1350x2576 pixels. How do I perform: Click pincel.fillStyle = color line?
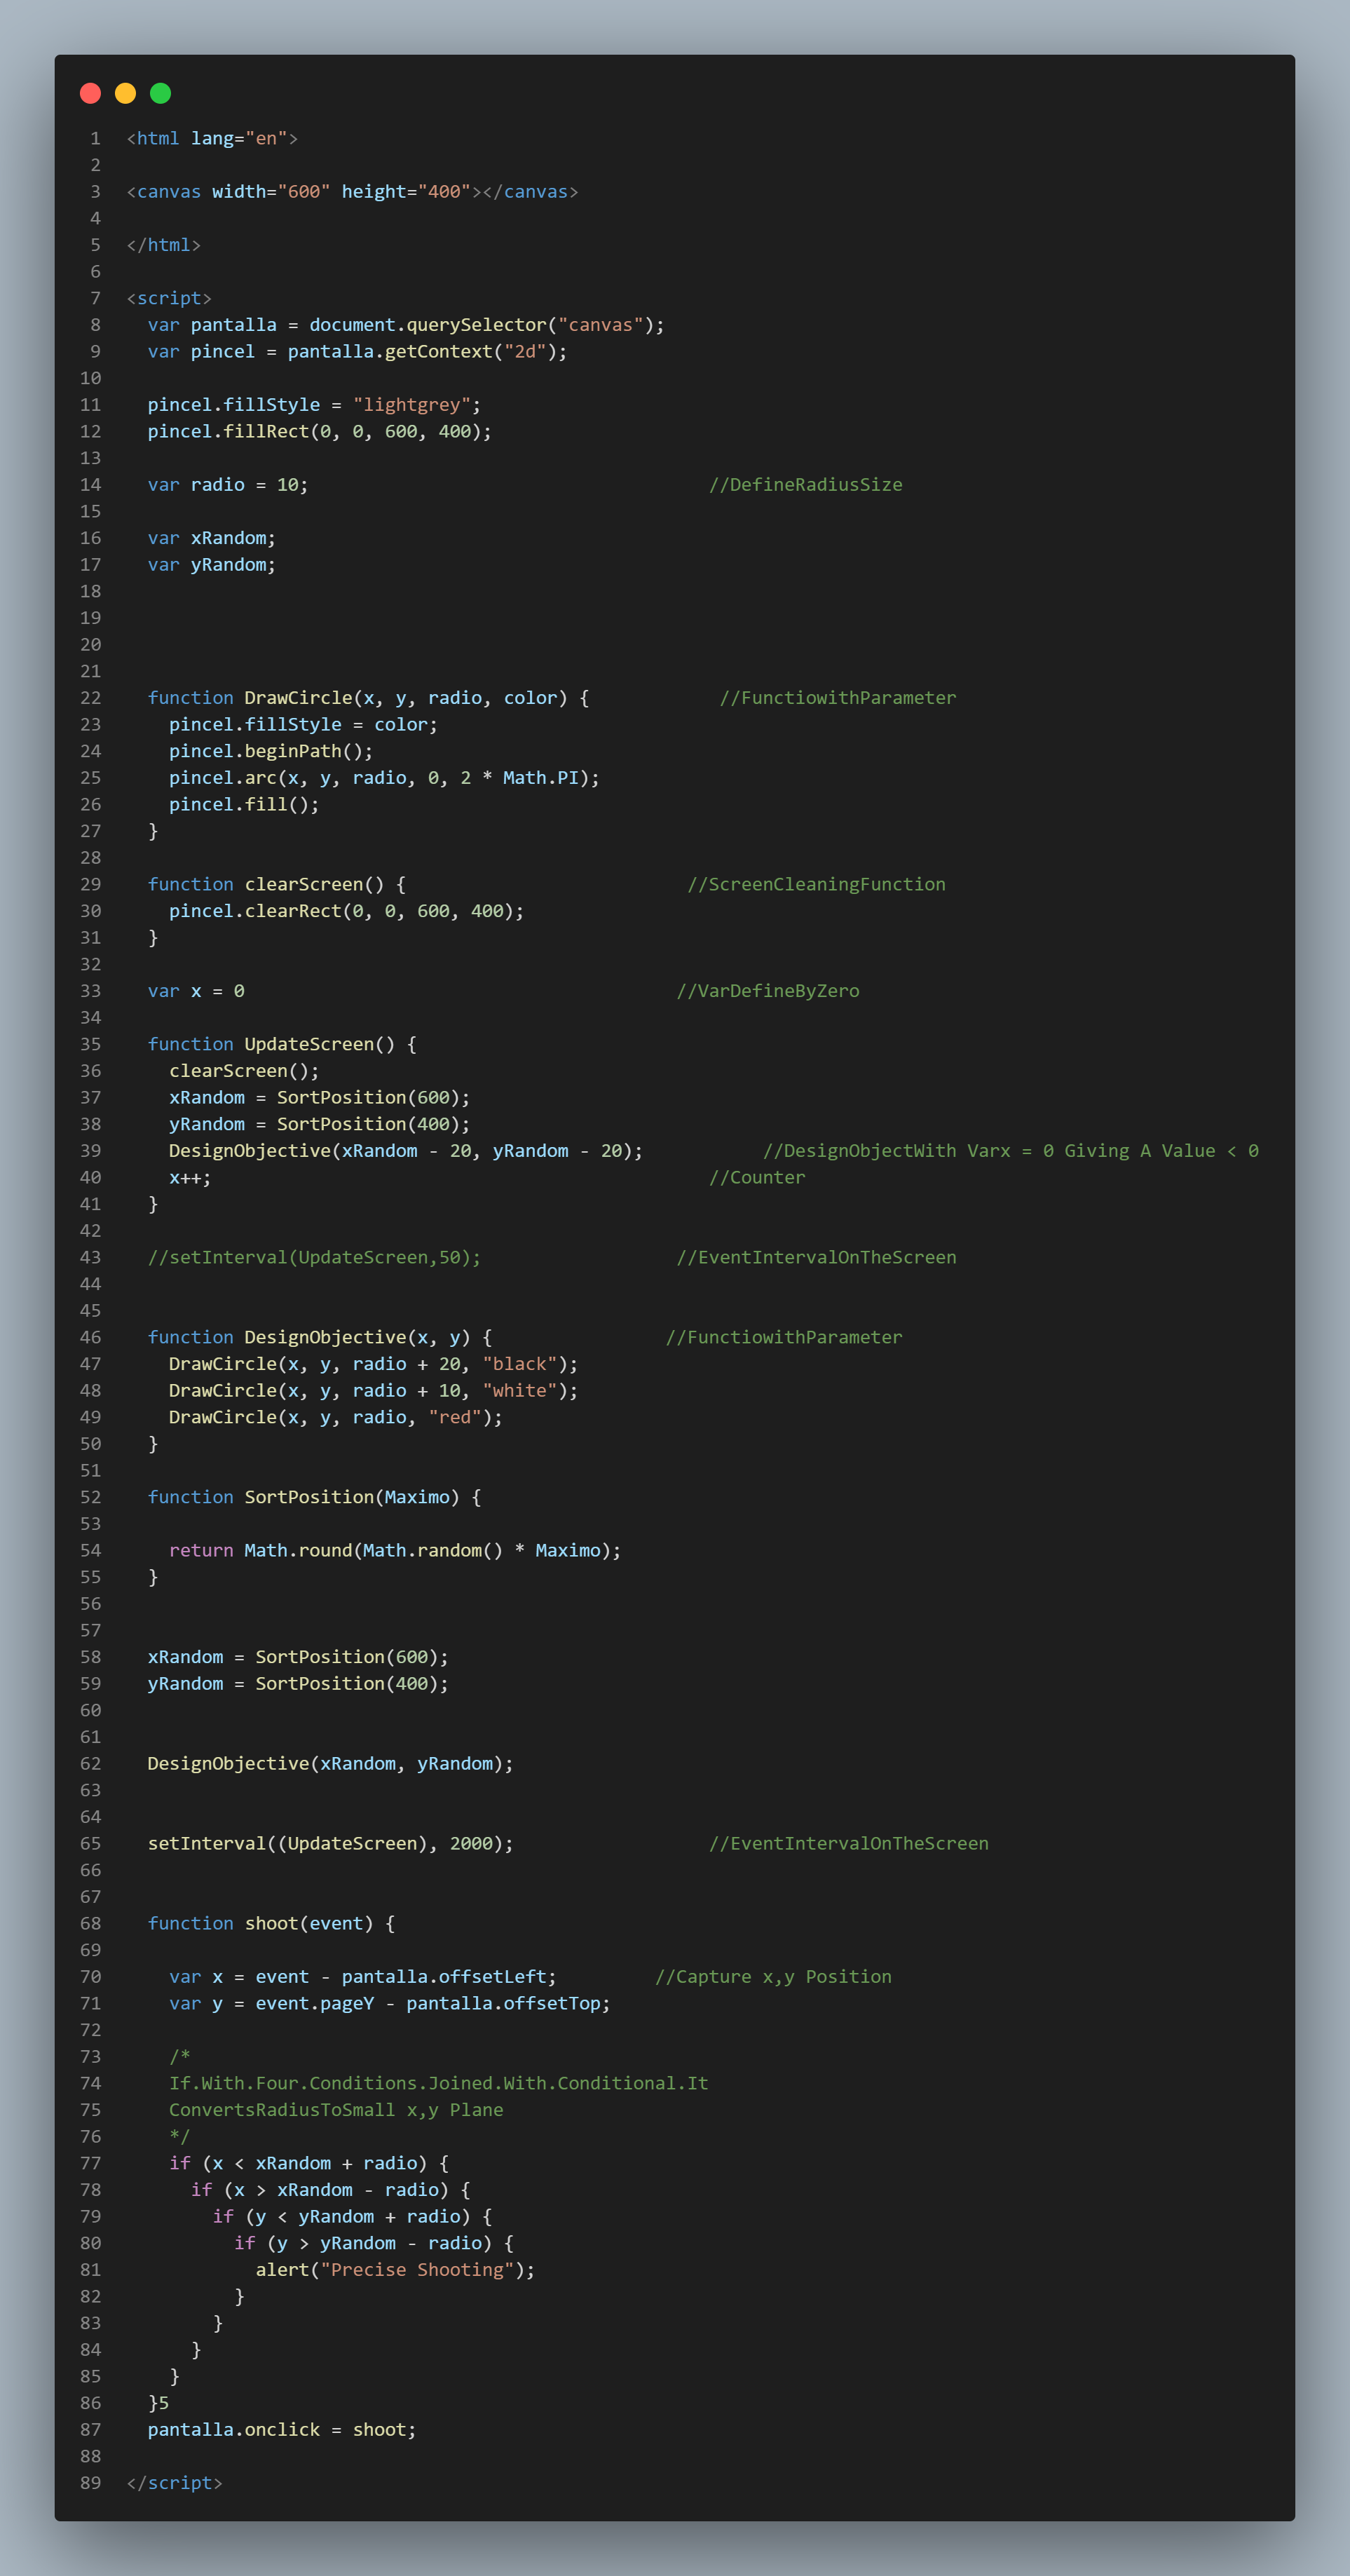303,724
